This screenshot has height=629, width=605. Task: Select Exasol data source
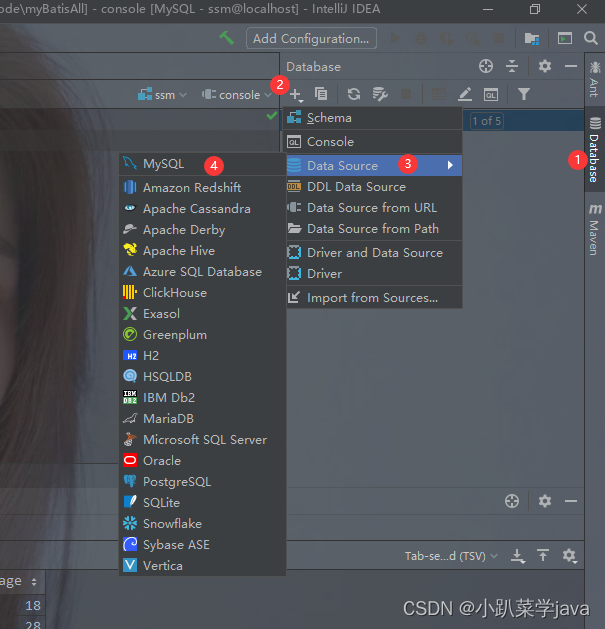click(202, 314)
